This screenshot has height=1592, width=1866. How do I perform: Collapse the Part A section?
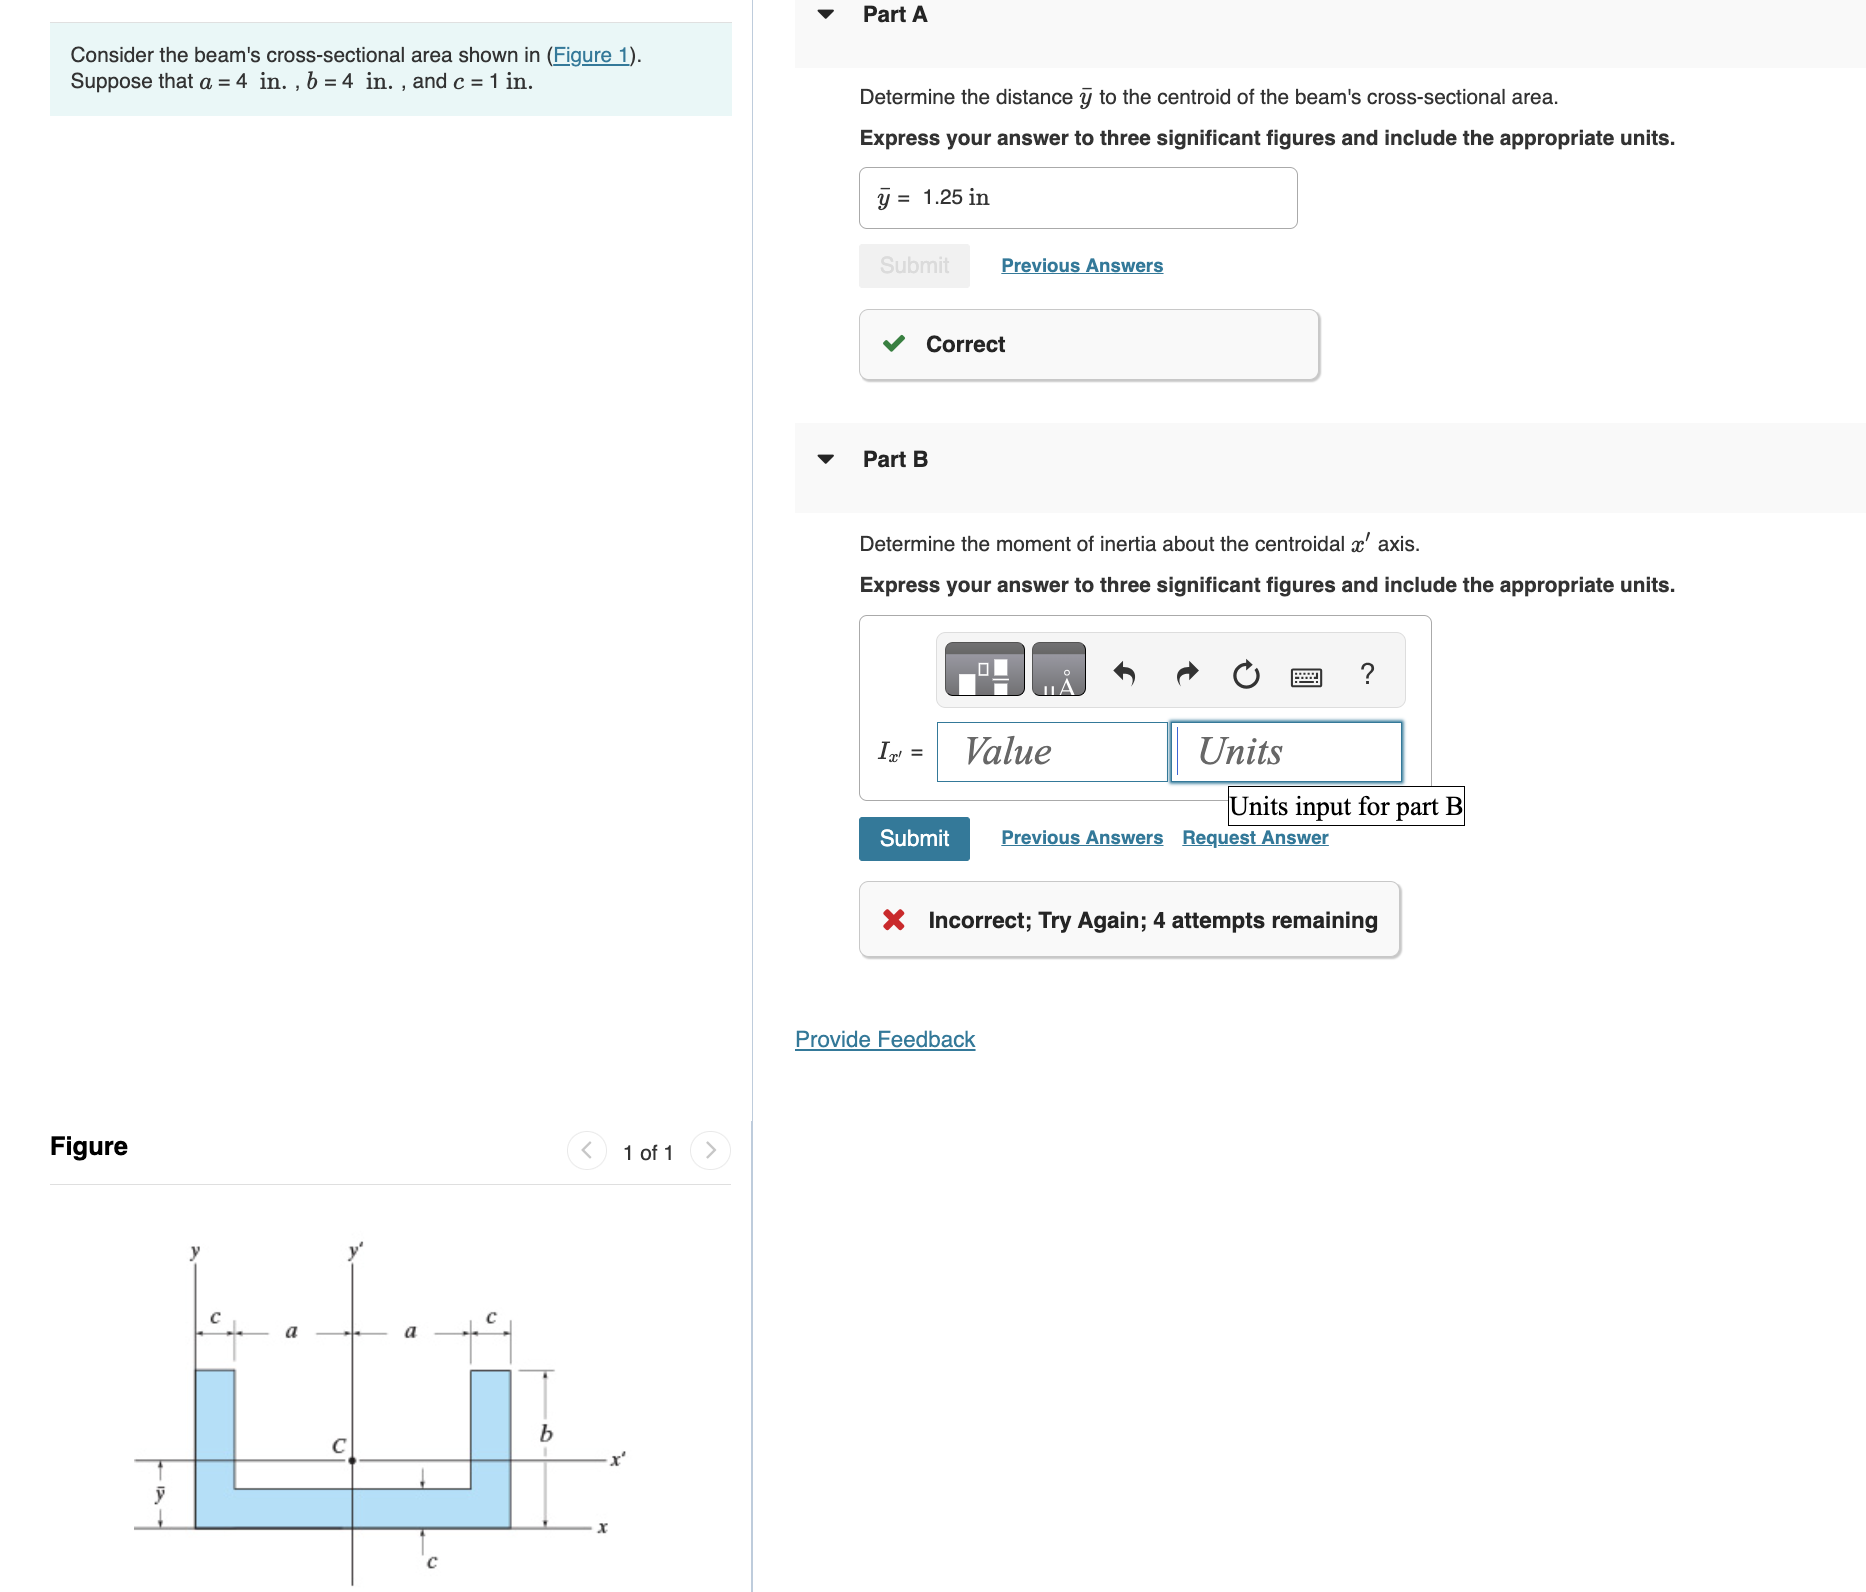(824, 14)
